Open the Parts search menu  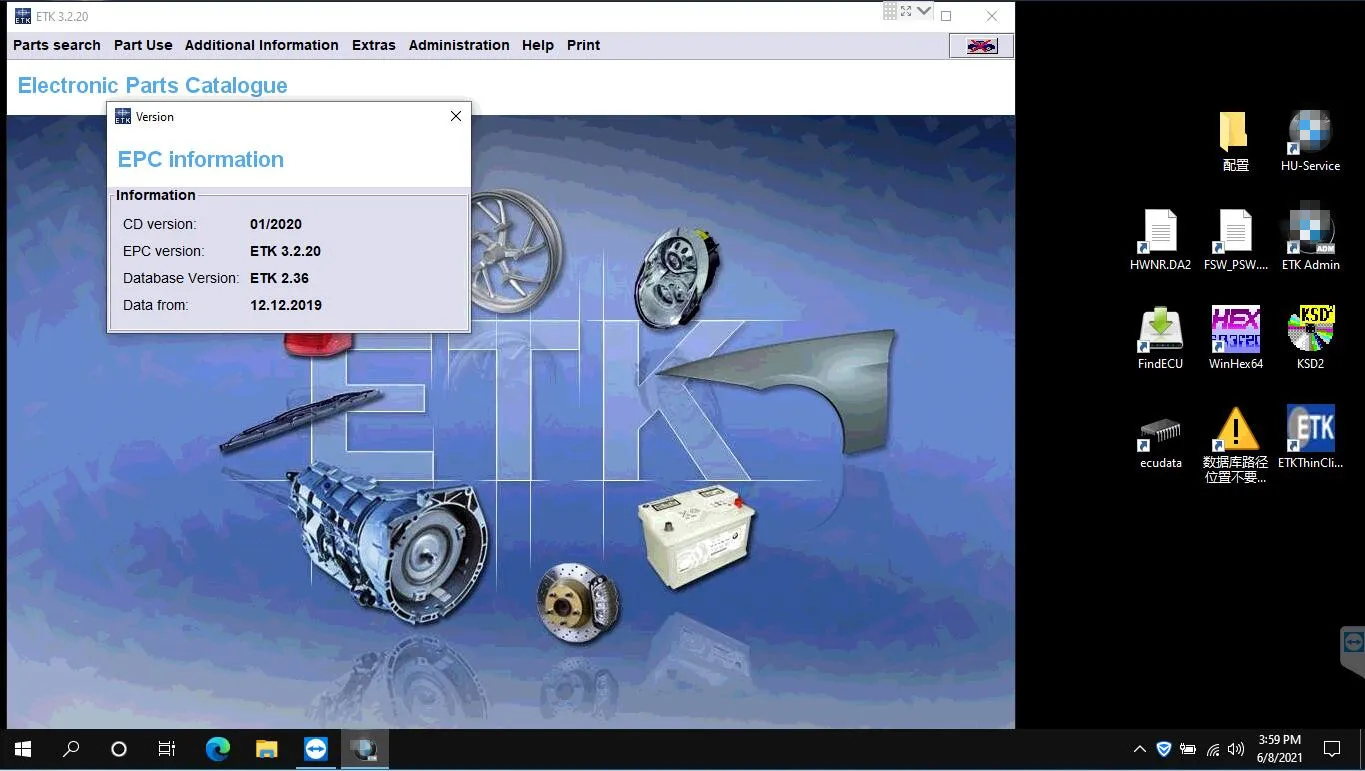pos(57,45)
